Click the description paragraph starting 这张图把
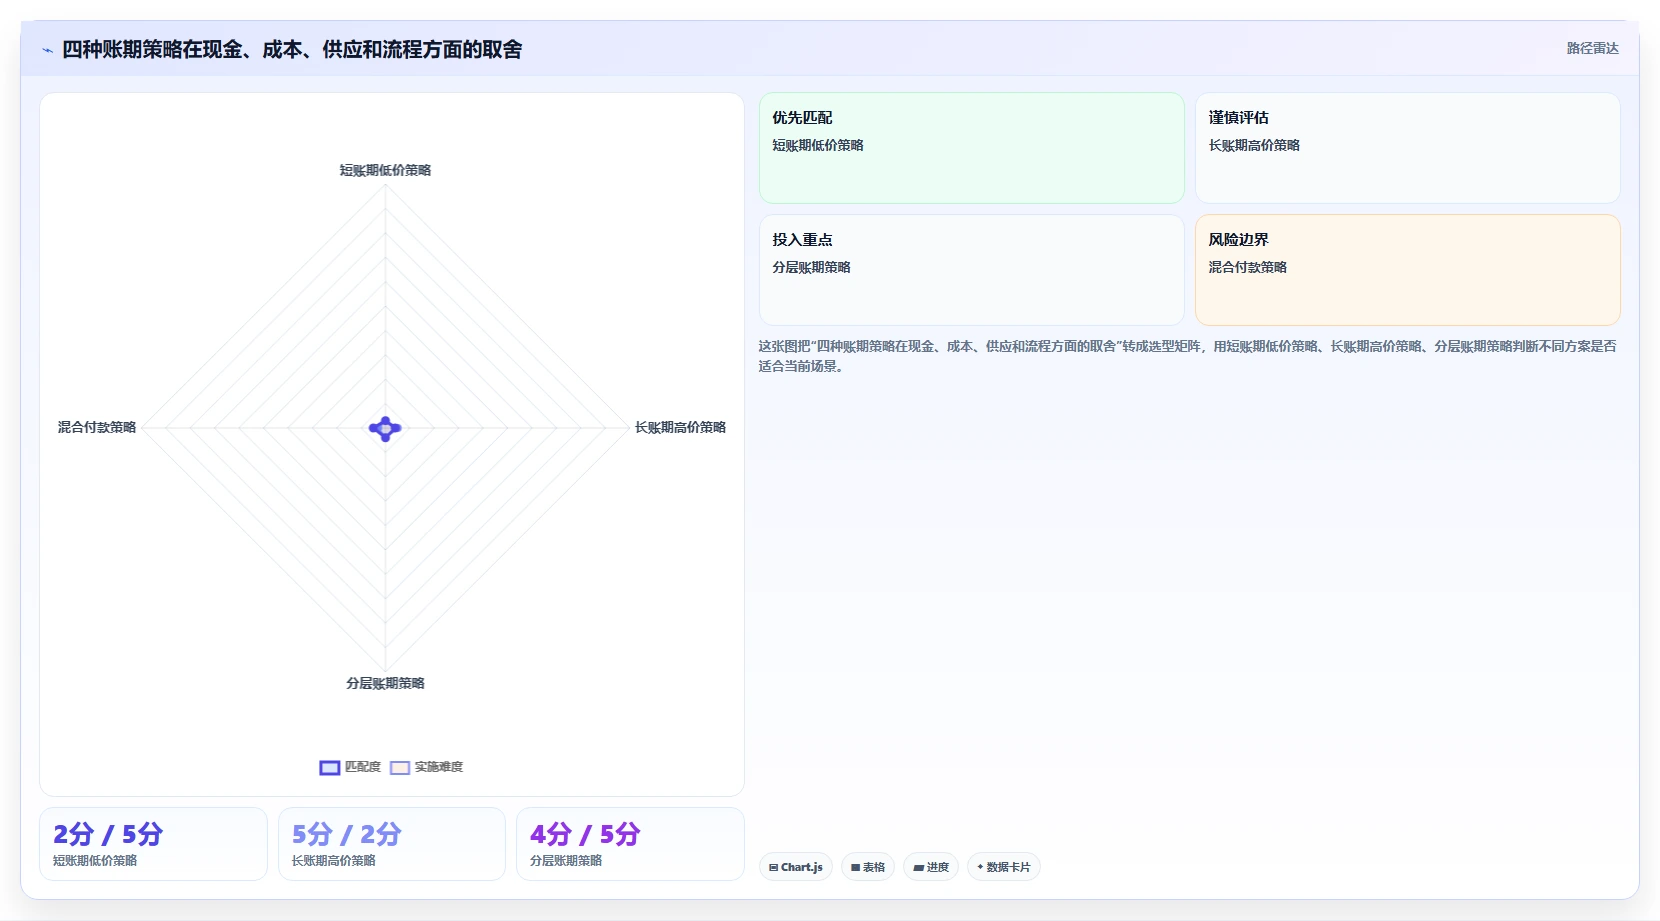Viewport: 1660px width, 921px height. (1187, 356)
